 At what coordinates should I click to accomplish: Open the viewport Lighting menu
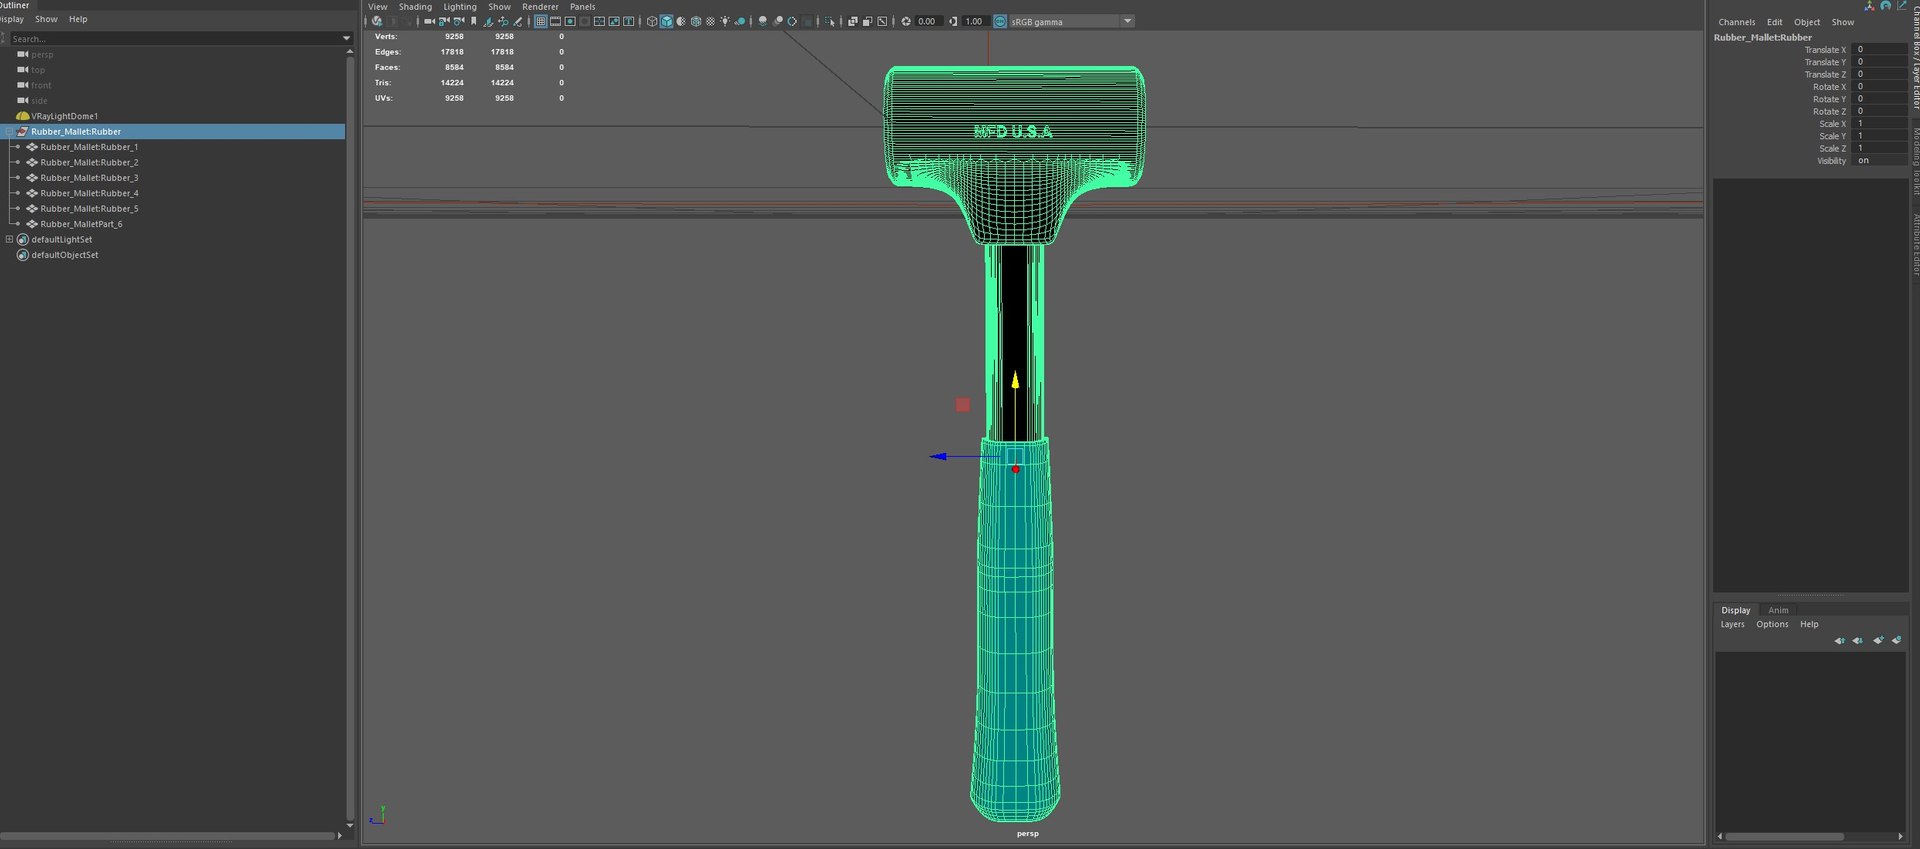[460, 7]
